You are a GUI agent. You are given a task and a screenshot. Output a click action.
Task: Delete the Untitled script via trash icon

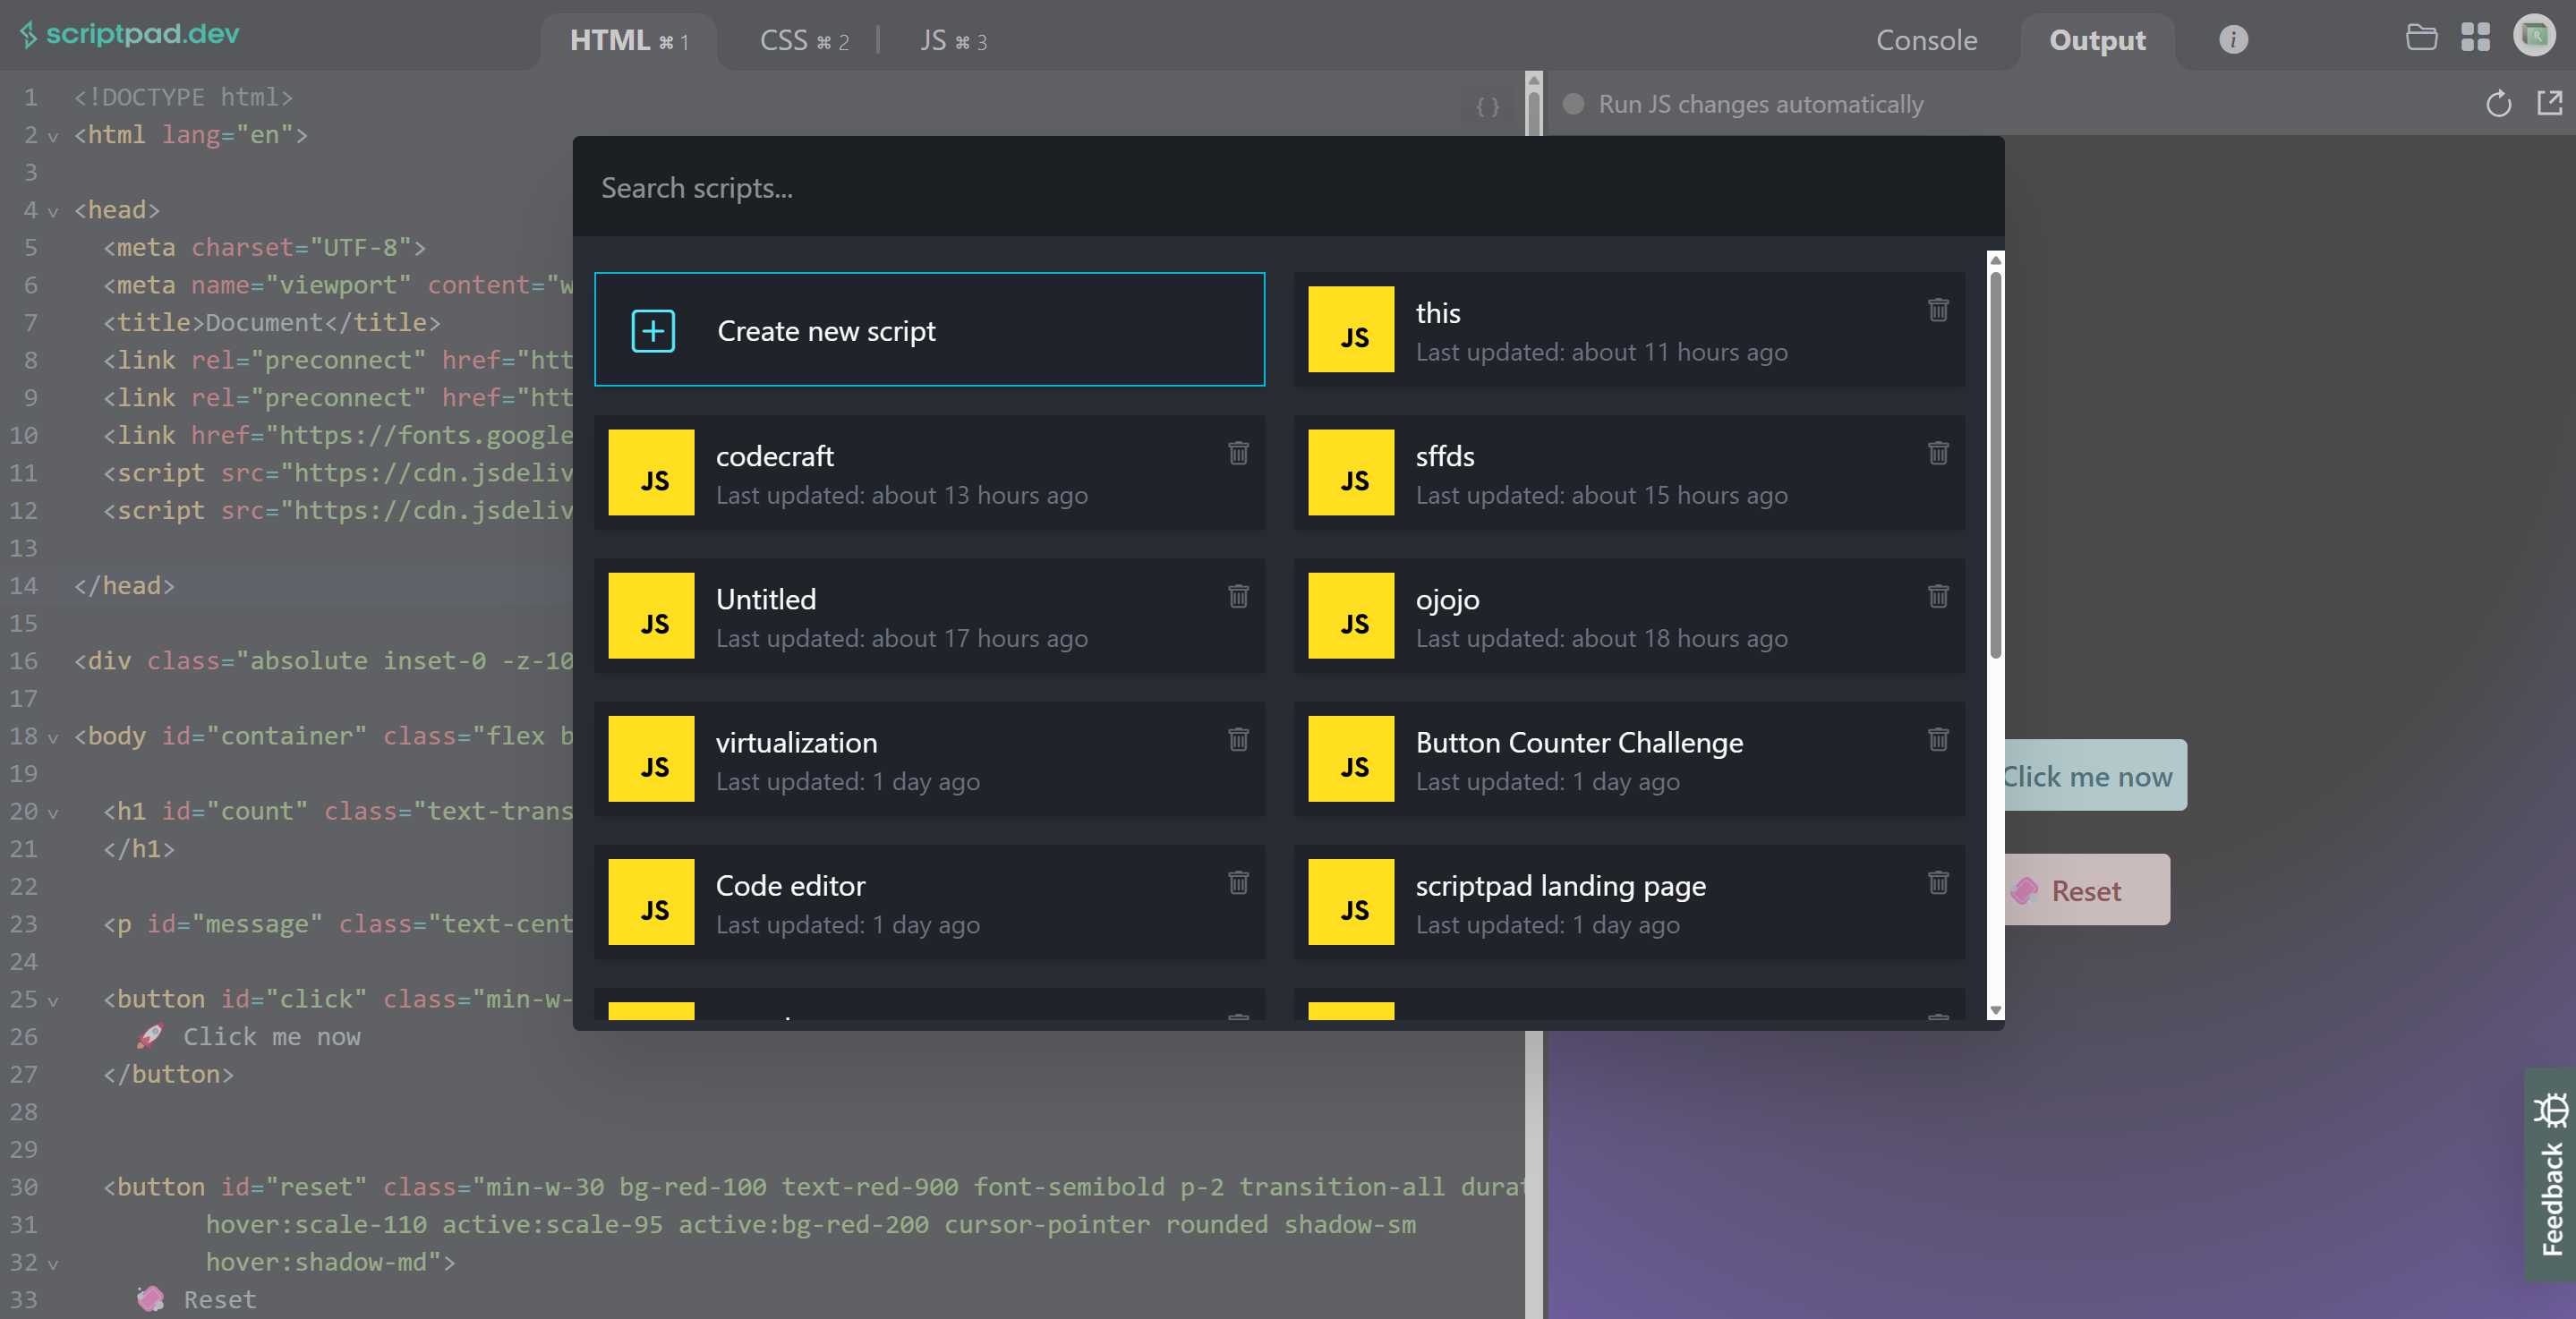(1238, 596)
